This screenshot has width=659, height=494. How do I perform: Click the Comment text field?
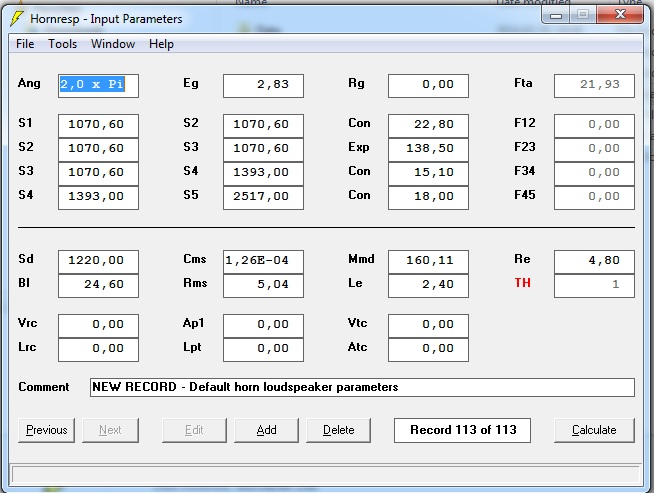point(362,387)
